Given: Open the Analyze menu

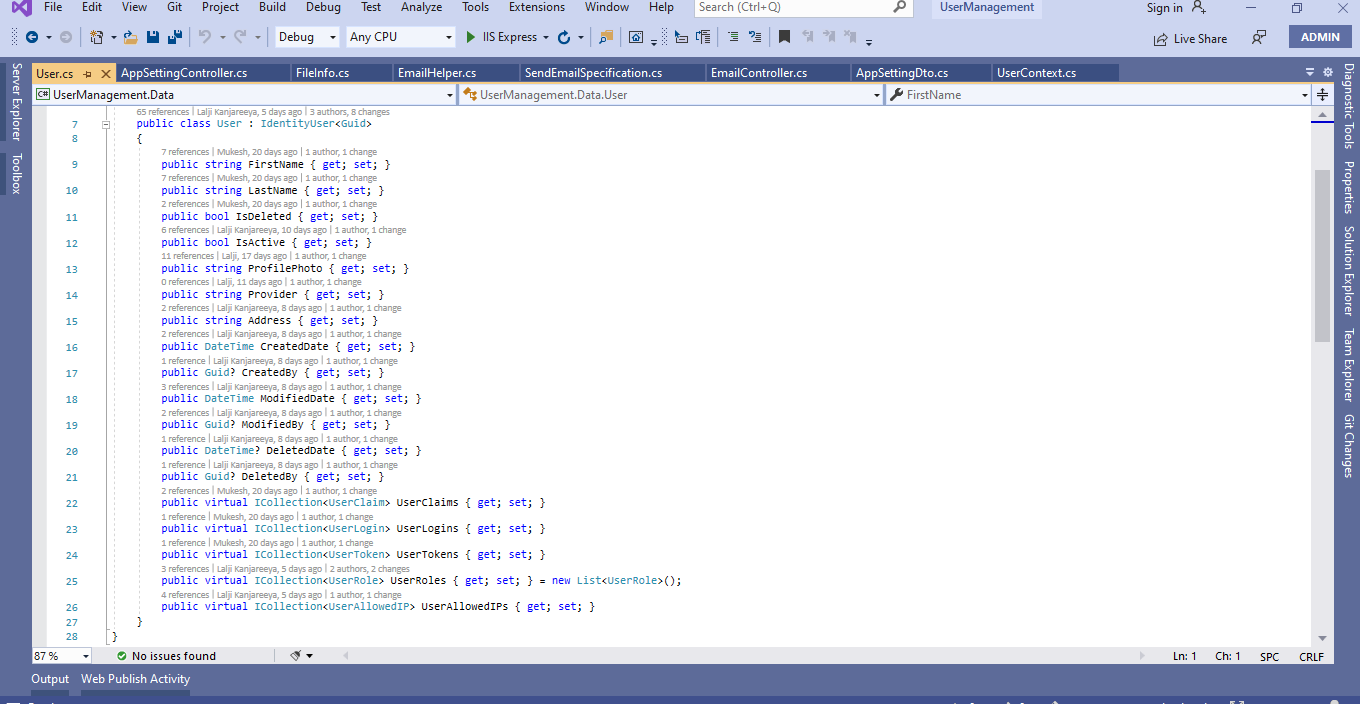Looking at the screenshot, I should coord(421,7).
